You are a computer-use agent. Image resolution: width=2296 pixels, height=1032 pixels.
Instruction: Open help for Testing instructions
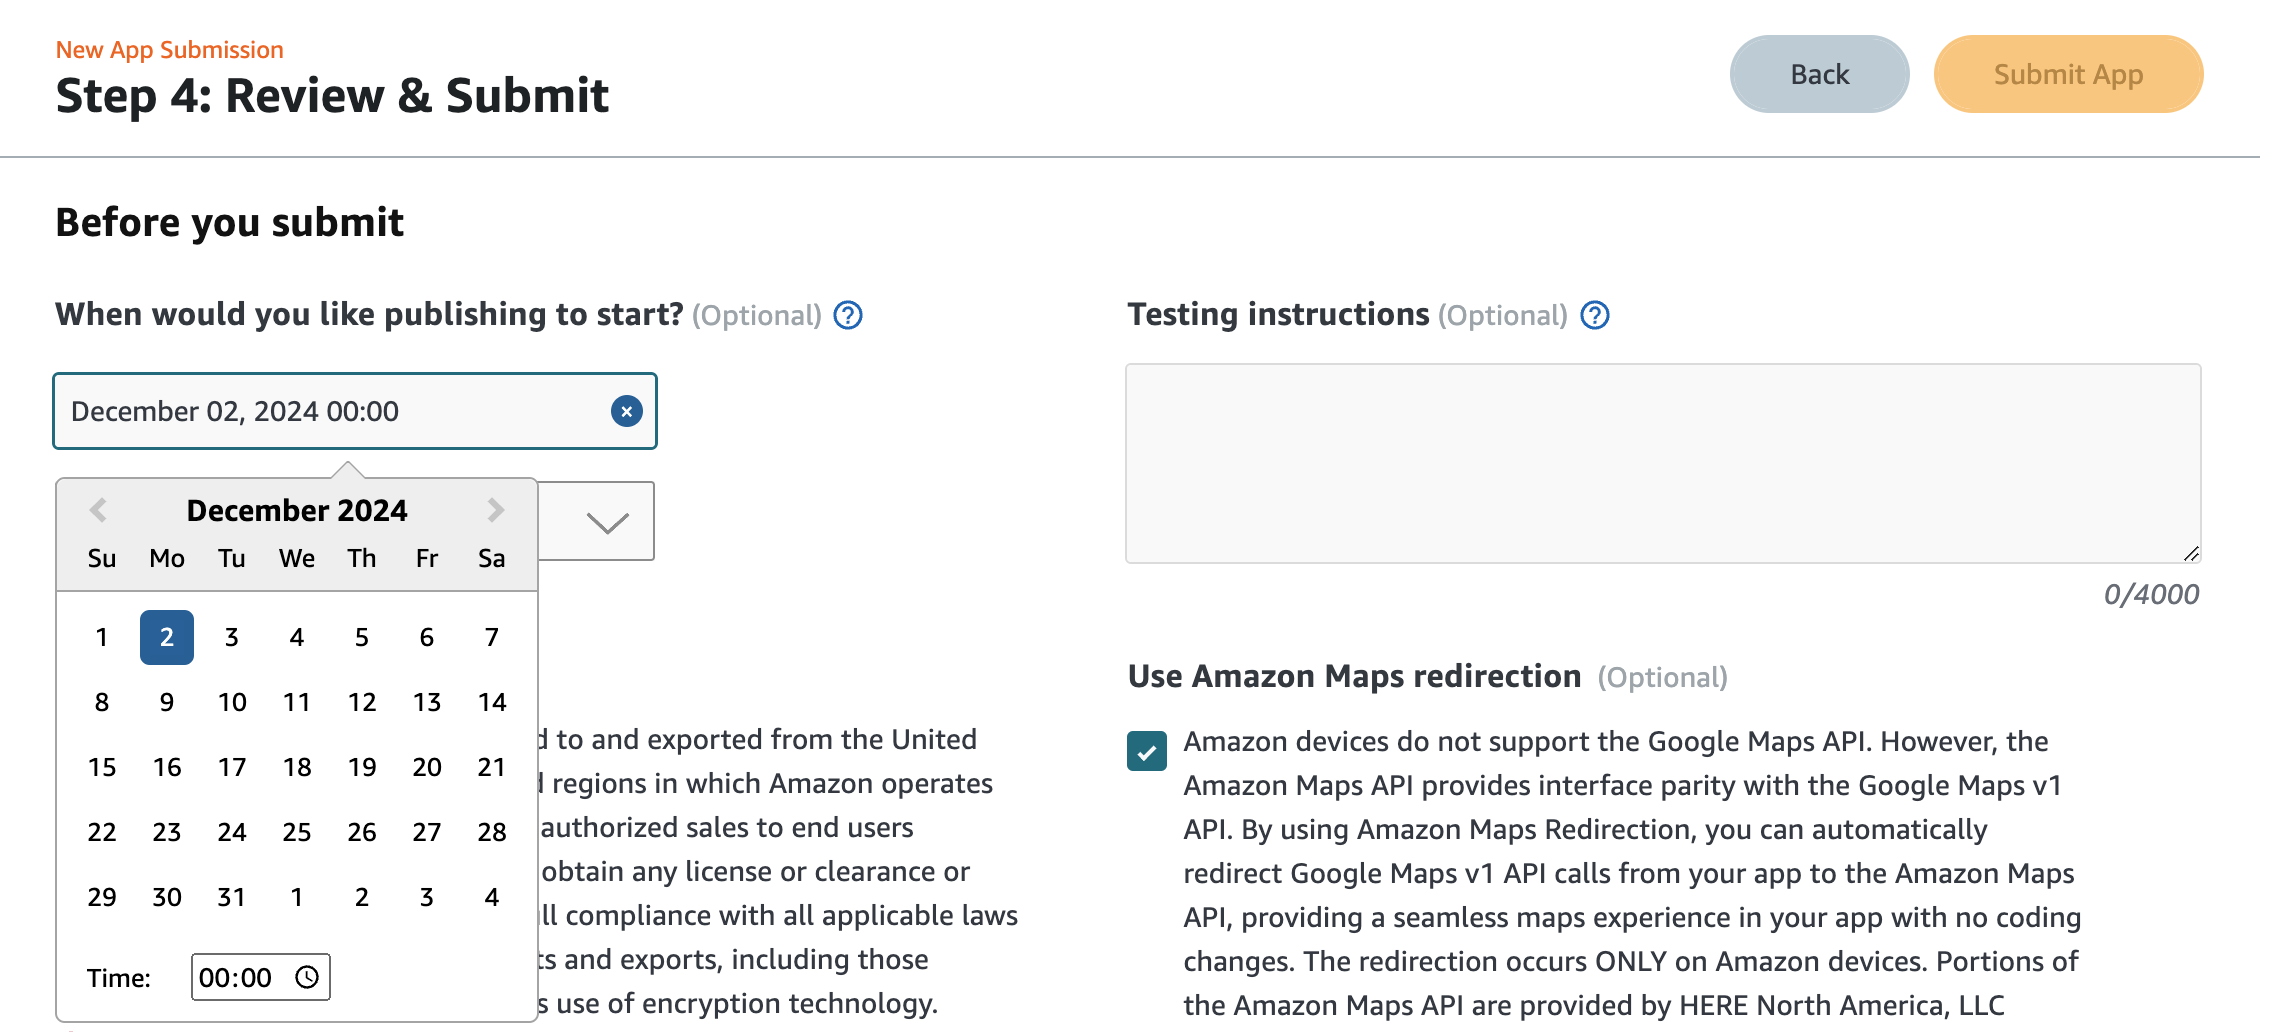pyautogui.click(x=1595, y=315)
